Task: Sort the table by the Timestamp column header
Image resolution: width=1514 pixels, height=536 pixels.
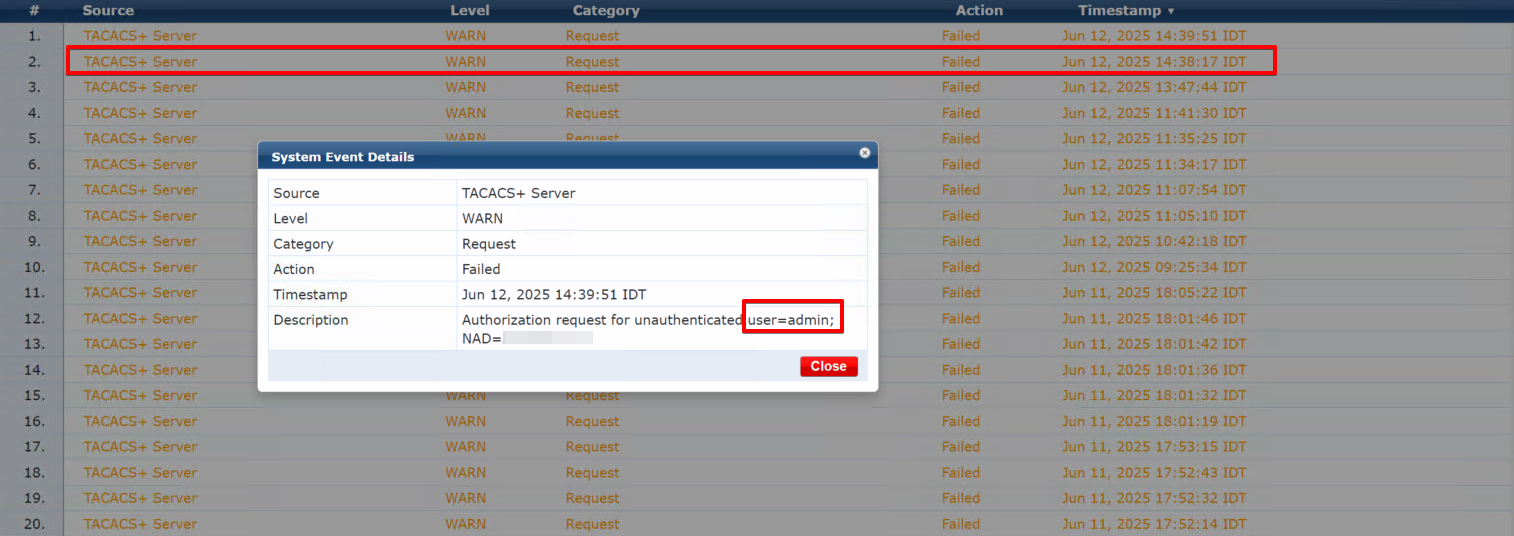Action: [x=1126, y=10]
